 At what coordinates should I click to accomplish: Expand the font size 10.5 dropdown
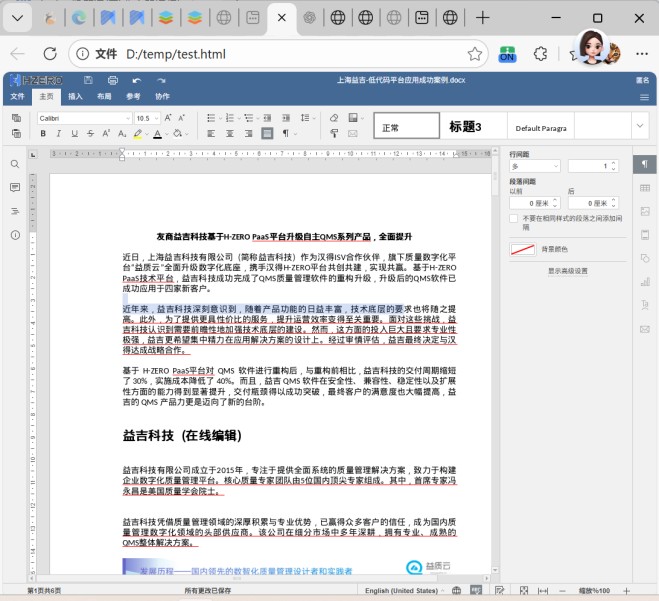(157, 118)
